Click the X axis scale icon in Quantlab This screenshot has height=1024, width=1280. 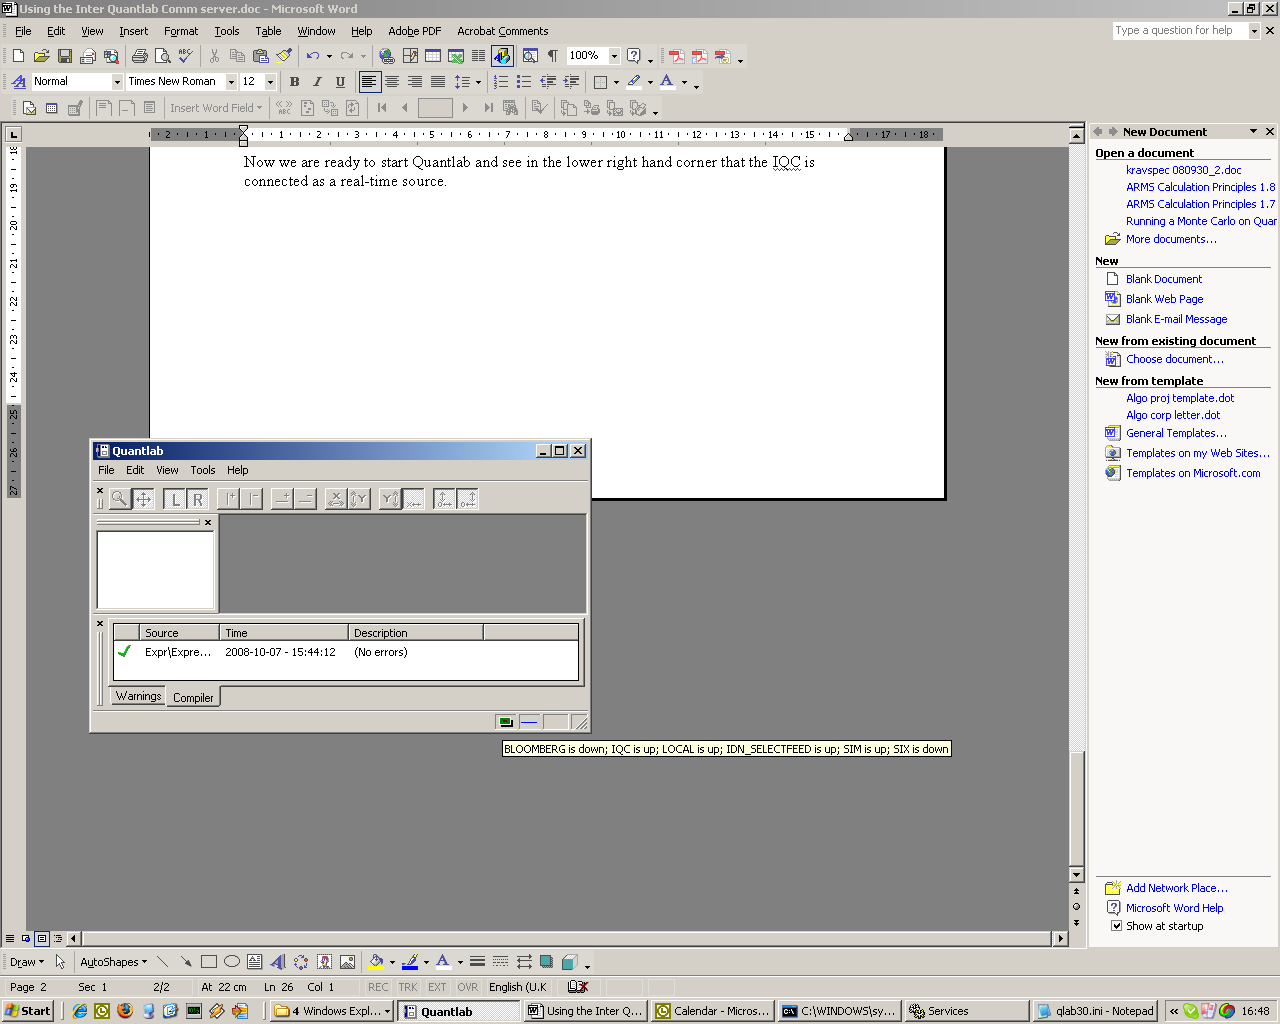point(336,499)
